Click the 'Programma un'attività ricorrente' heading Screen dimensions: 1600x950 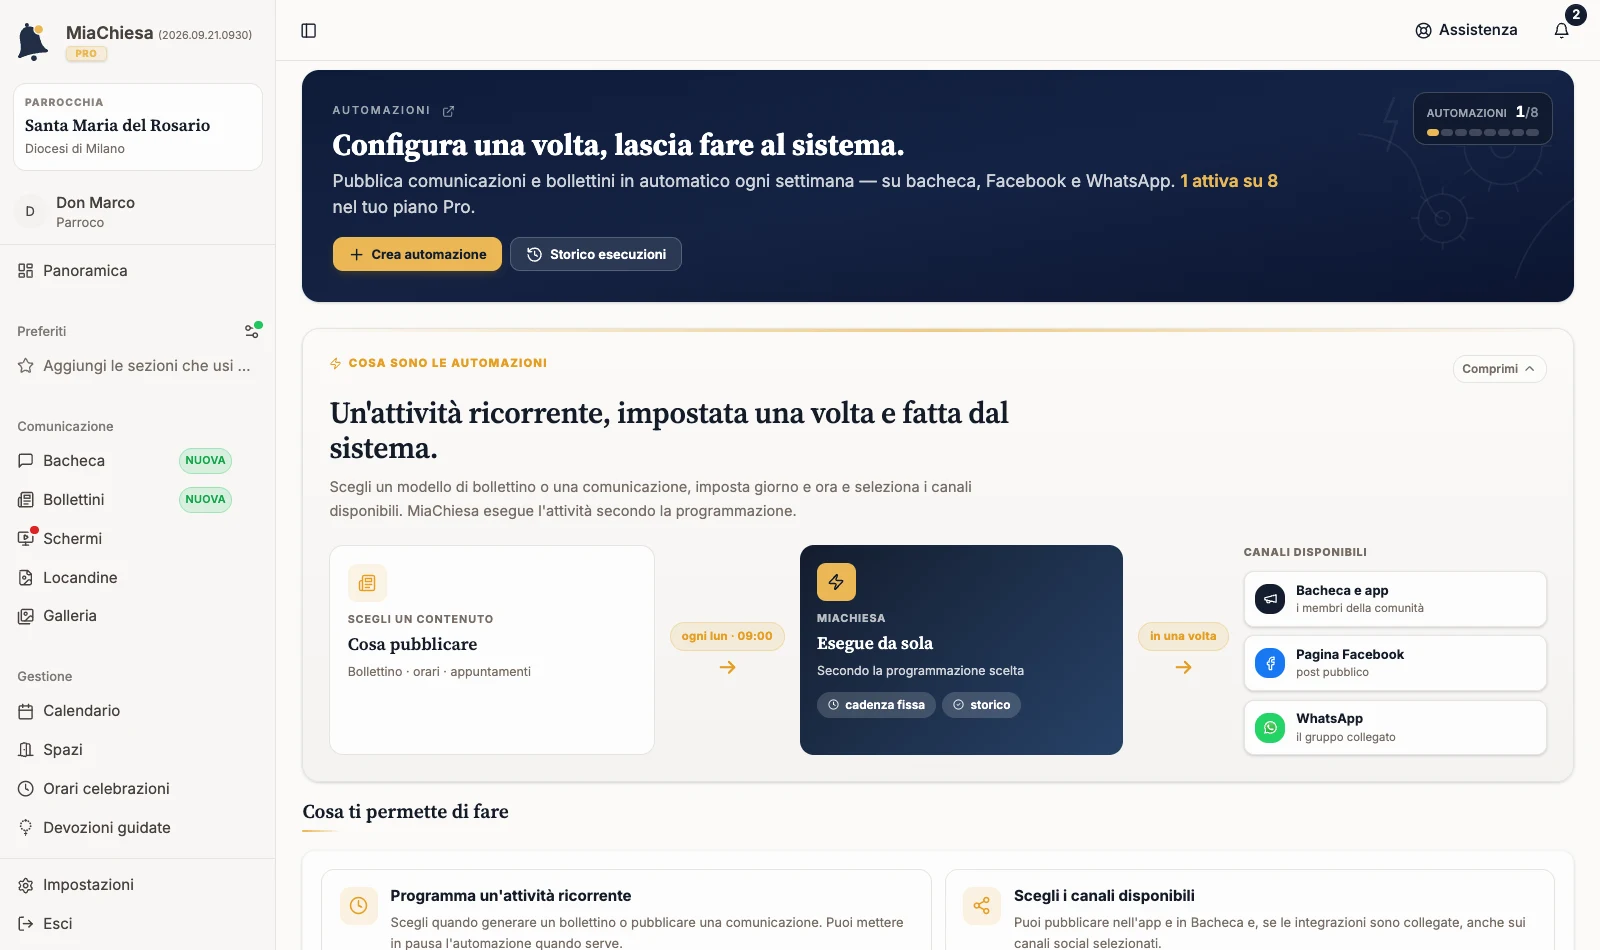pos(511,896)
